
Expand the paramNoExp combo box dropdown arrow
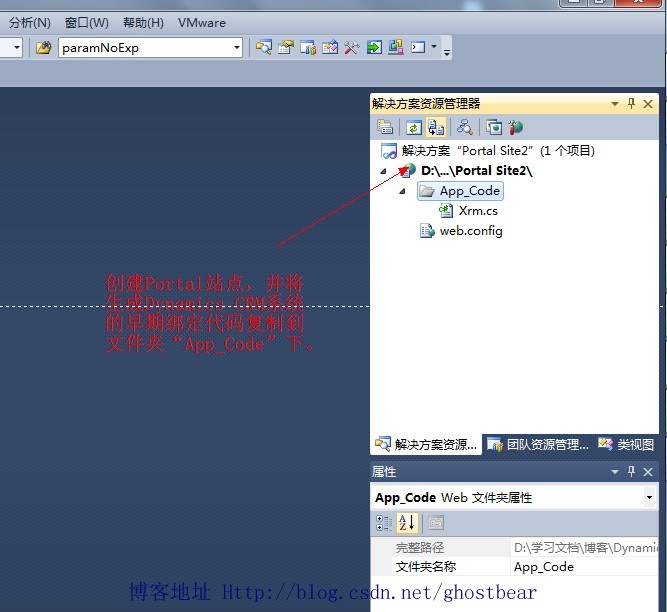click(237, 48)
